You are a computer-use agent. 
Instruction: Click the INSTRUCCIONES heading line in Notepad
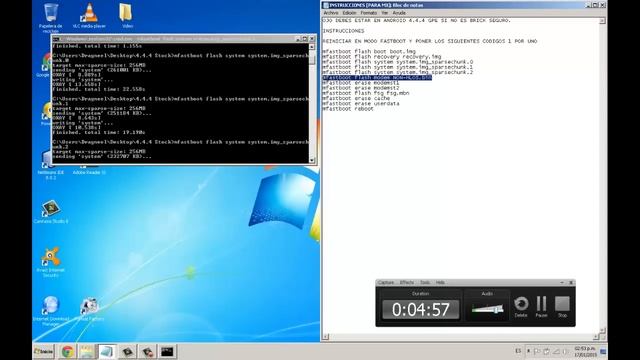point(343,31)
